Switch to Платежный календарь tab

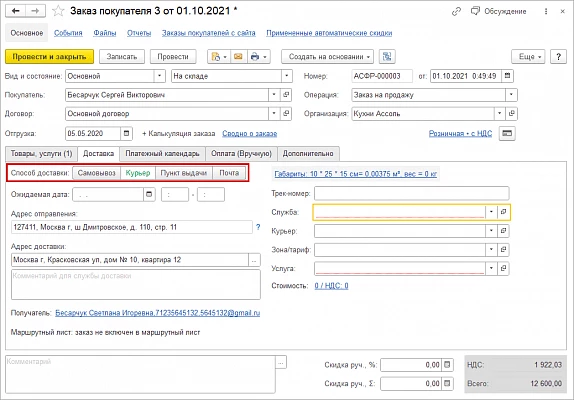coord(162,154)
